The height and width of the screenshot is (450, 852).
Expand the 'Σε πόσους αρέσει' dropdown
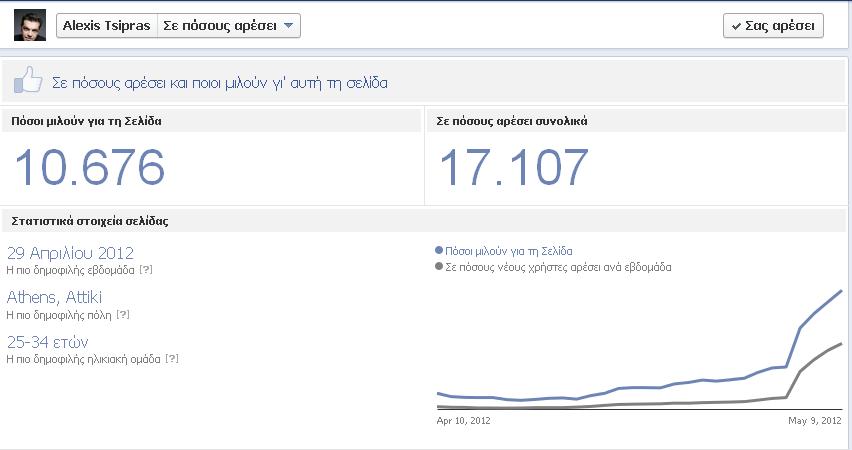point(229,26)
